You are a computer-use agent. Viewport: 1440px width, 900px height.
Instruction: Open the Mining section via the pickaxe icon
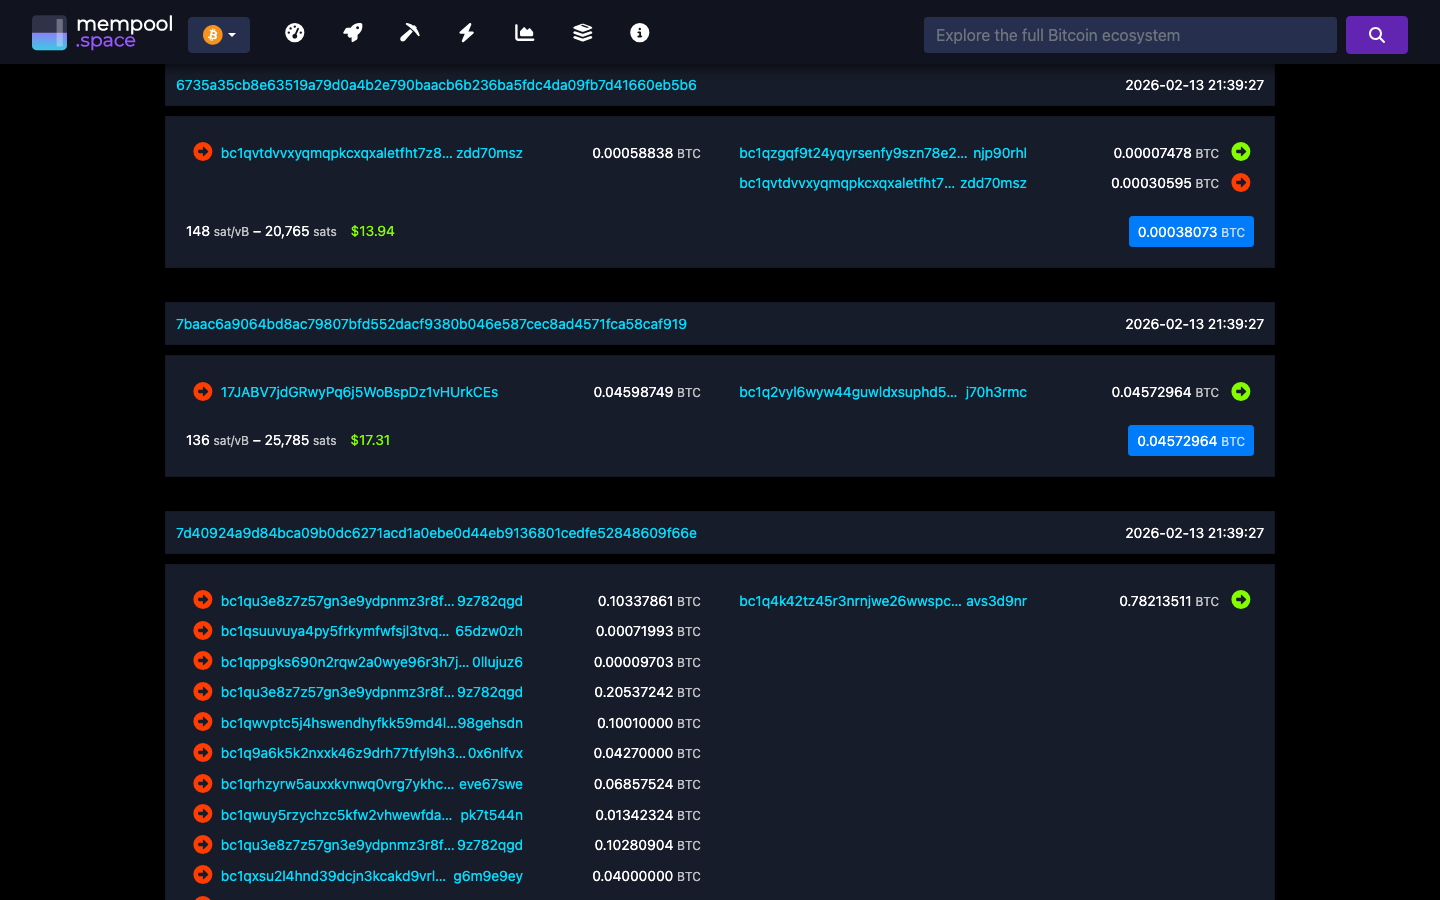click(409, 32)
